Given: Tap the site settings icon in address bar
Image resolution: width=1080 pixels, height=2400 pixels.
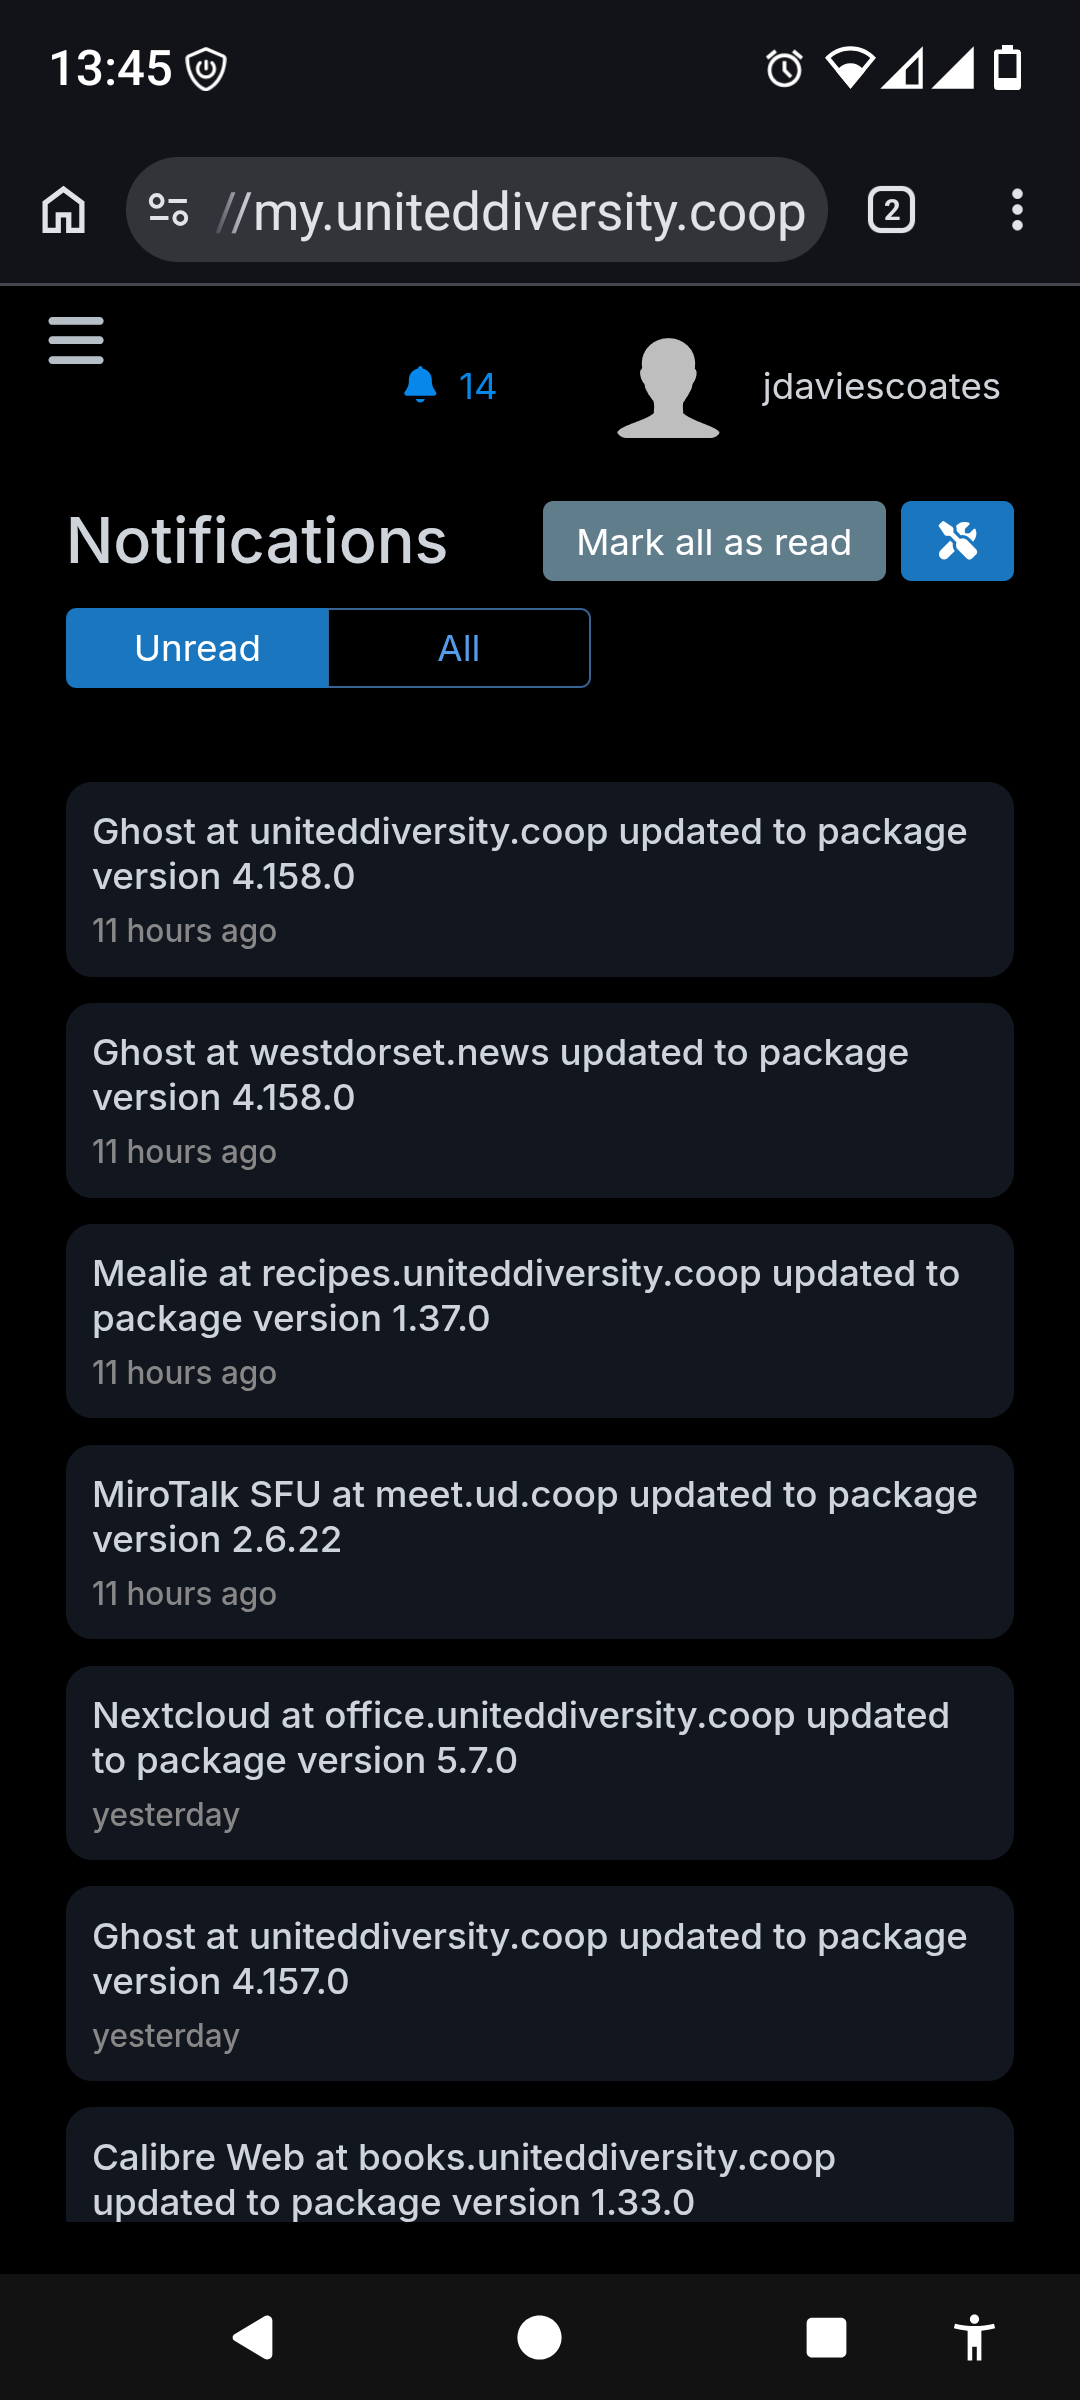Looking at the screenshot, I should click(168, 211).
